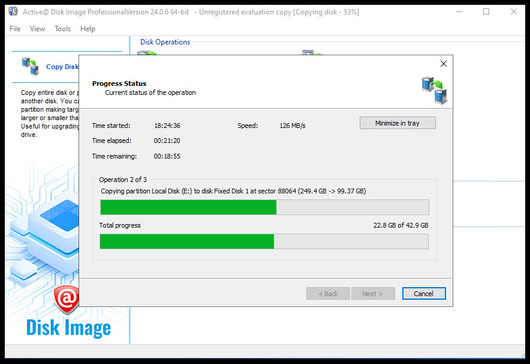
Task: Click the disabled Next button
Action: pyautogui.click(x=372, y=293)
